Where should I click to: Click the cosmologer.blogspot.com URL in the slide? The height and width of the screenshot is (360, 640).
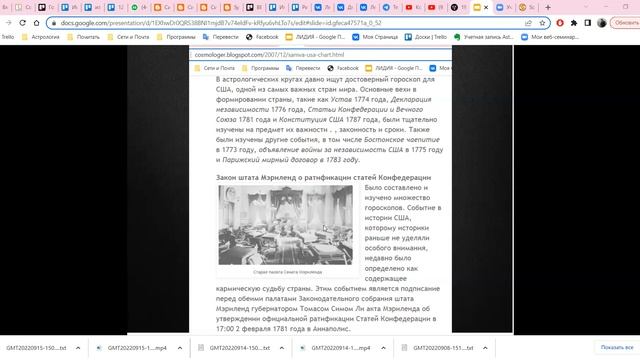269,55
